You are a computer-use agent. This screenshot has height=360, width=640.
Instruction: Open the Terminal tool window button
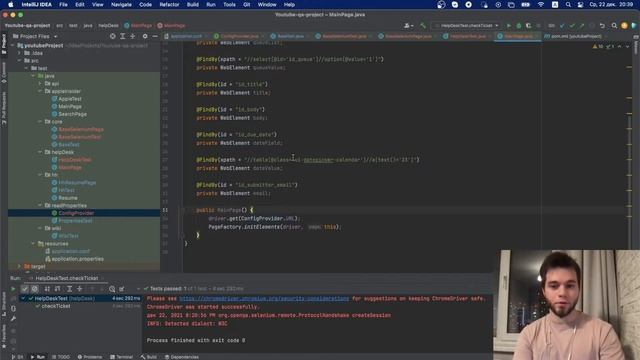(122, 357)
